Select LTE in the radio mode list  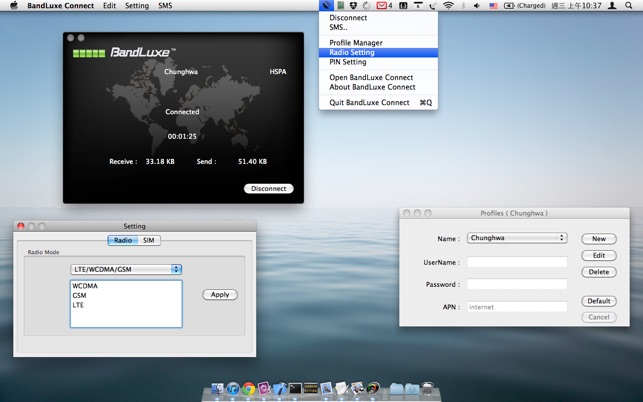pos(126,305)
